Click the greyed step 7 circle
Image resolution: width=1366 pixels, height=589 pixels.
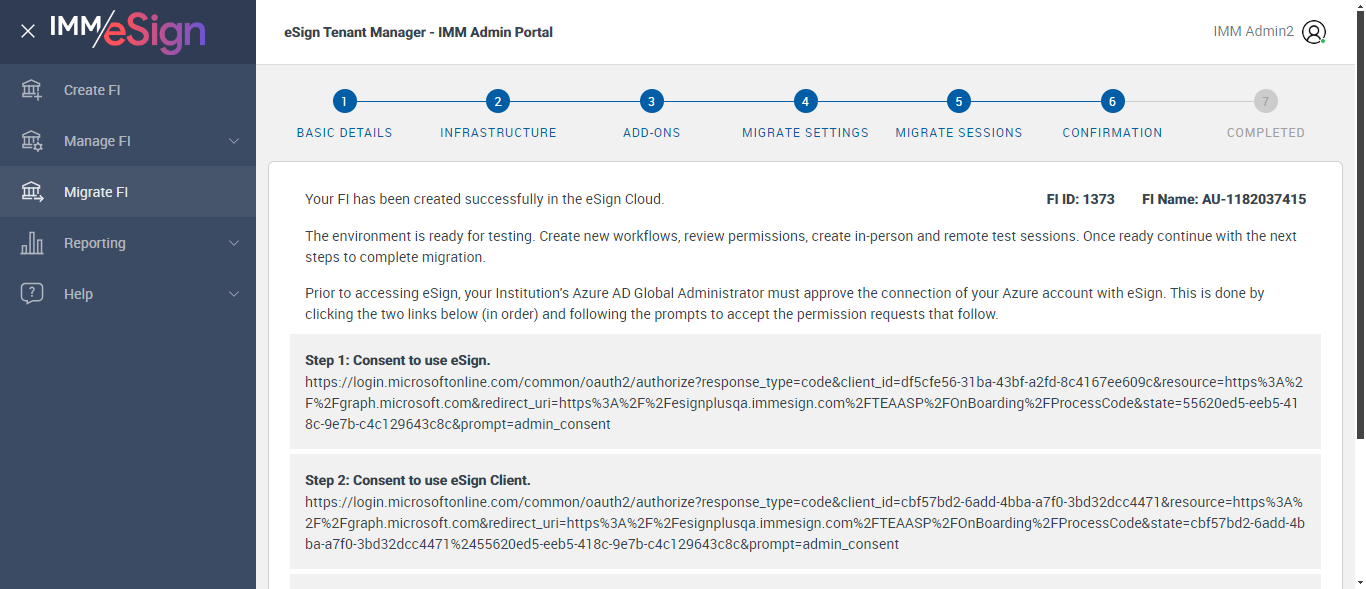1266,101
